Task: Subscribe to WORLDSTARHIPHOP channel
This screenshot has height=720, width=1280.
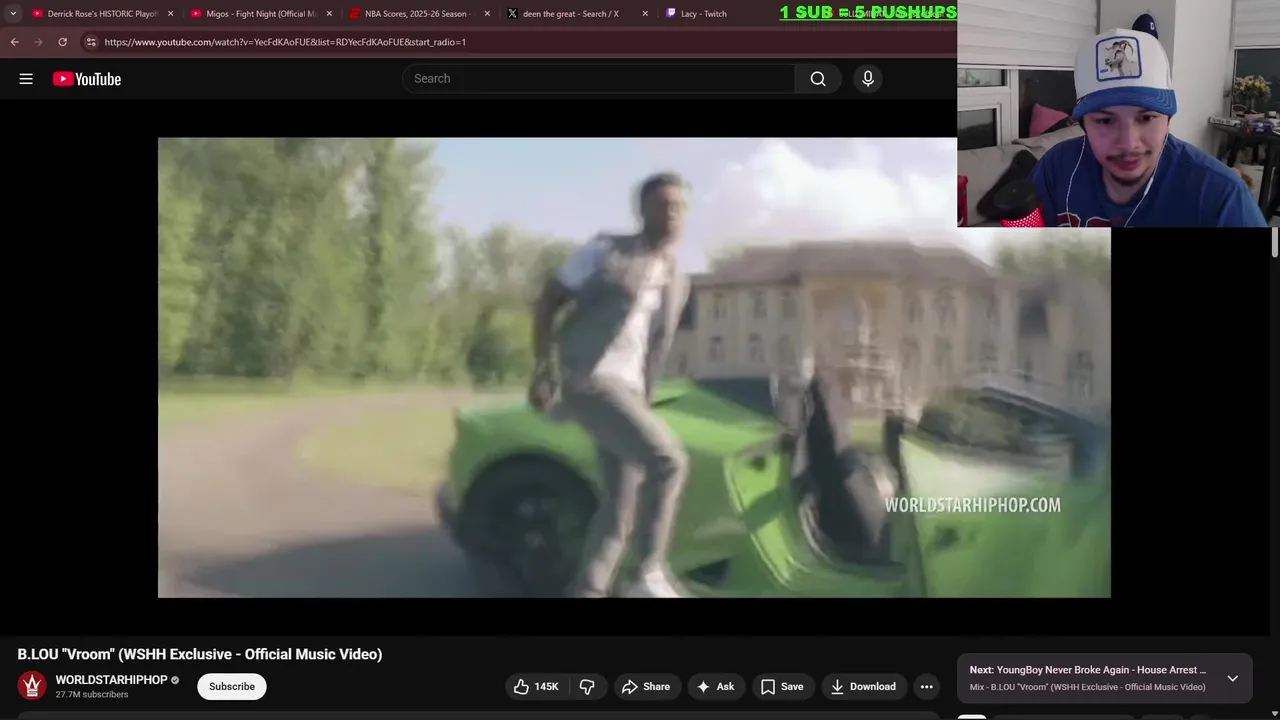Action: pos(232,686)
